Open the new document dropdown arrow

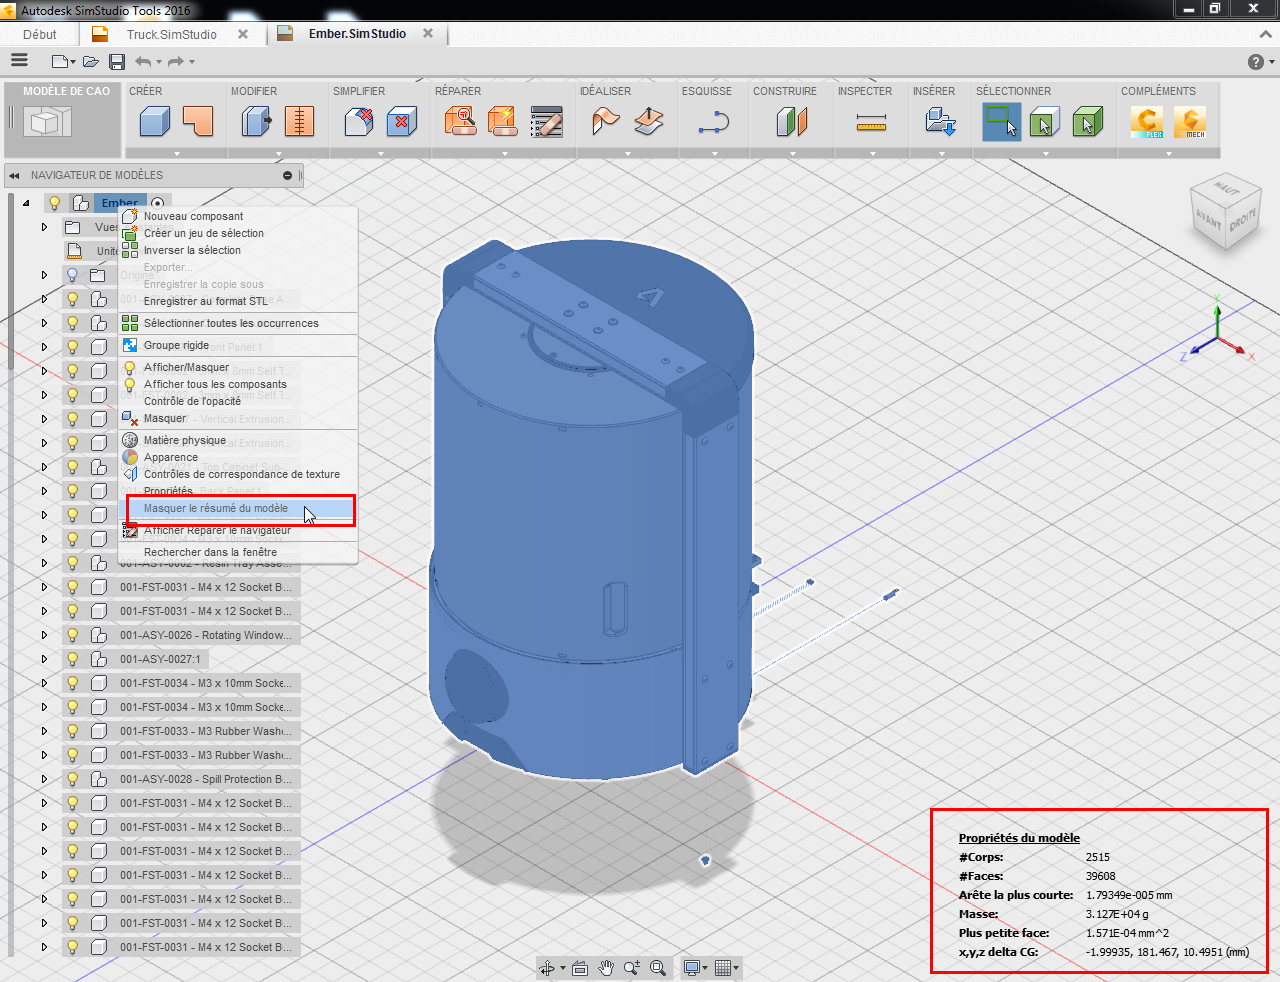point(72,62)
